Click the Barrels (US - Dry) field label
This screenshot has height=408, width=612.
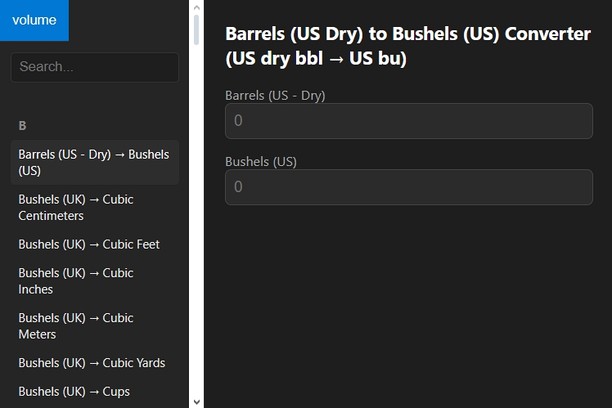tap(275, 95)
